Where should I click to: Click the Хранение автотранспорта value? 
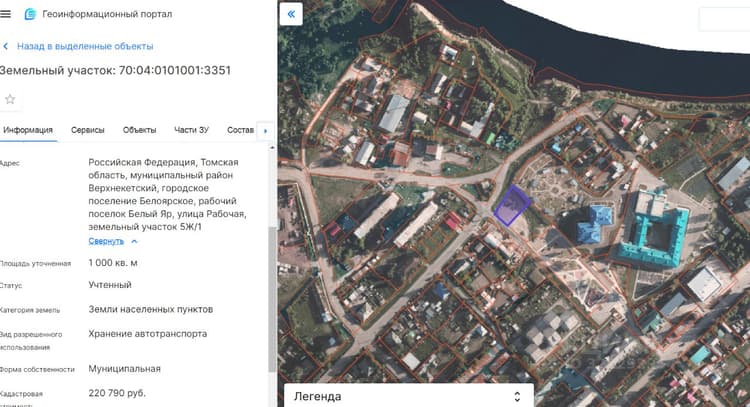point(148,334)
